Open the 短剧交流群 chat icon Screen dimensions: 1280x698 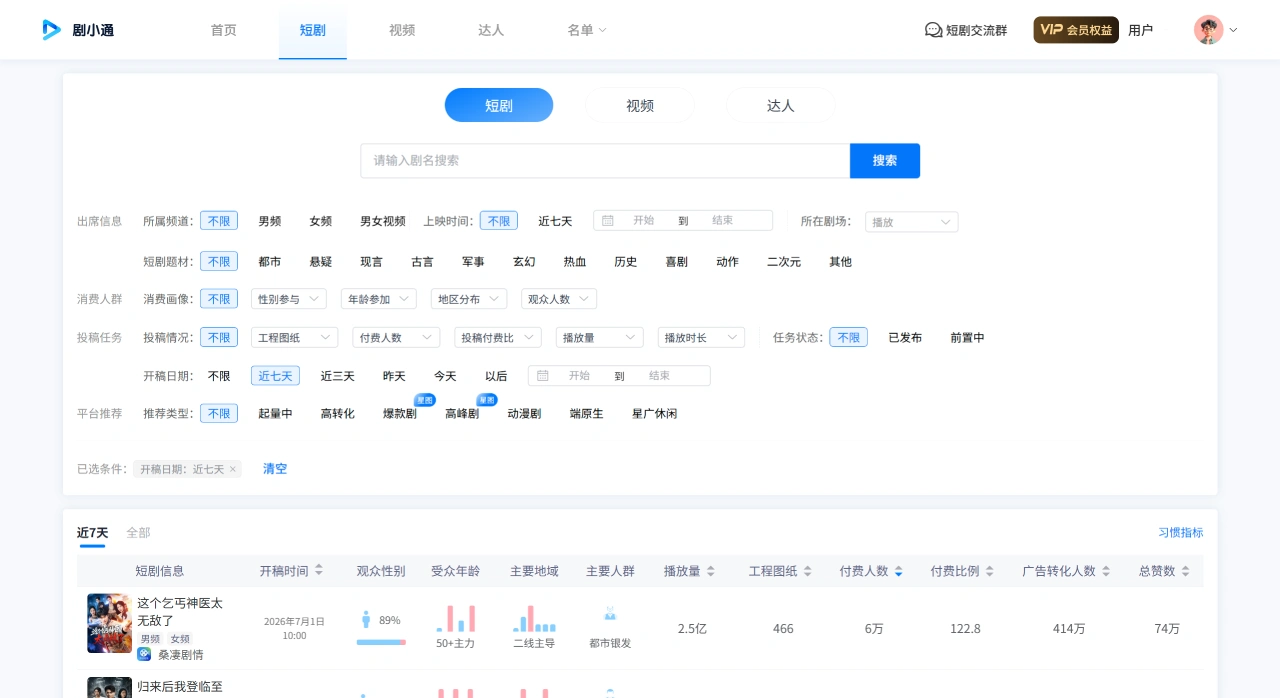(x=933, y=30)
